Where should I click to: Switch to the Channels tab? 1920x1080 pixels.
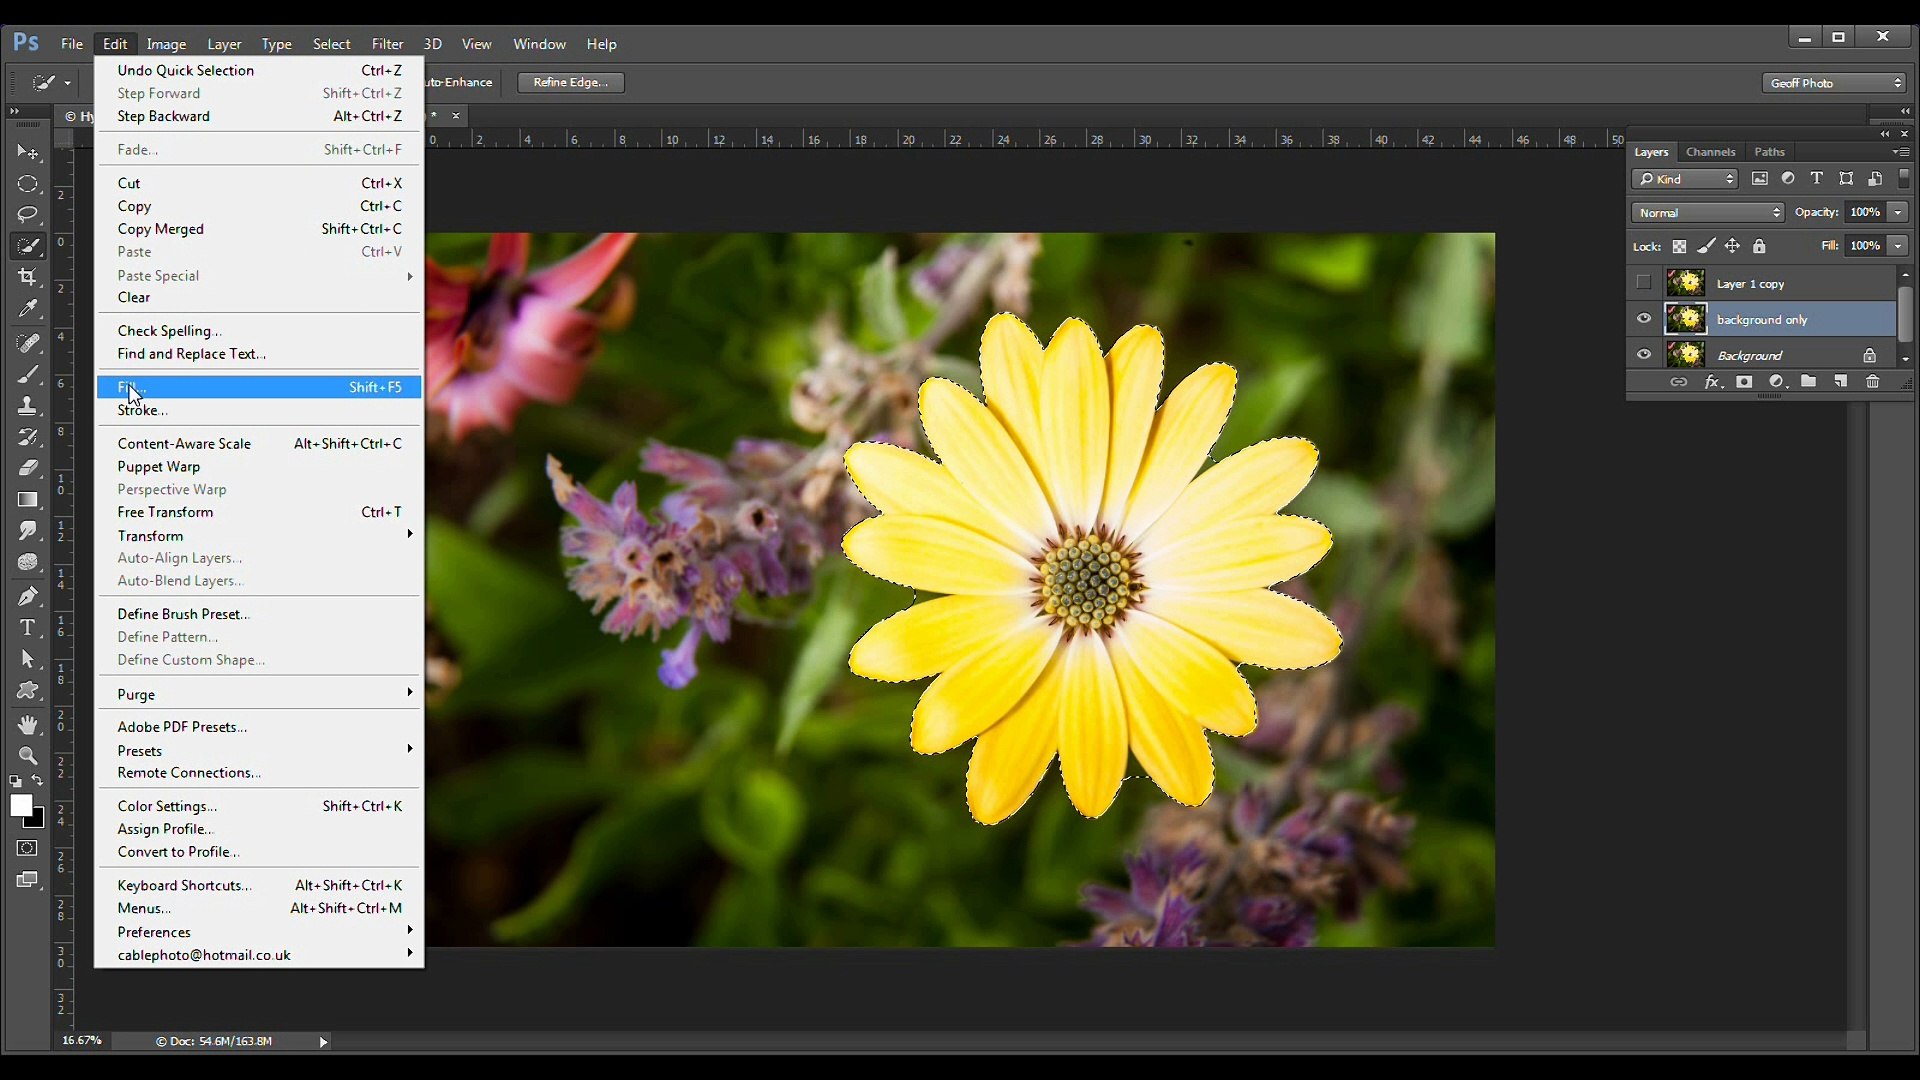[1710, 152]
